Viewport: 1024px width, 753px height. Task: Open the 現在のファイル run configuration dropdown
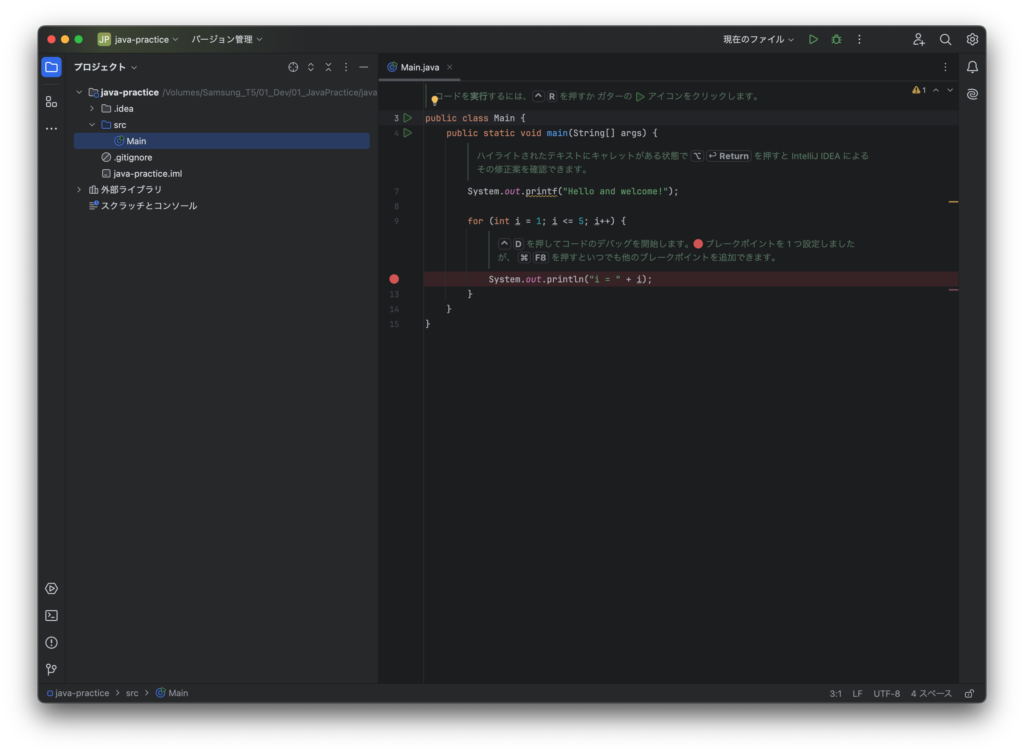pyautogui.click(x=756, y=39)
